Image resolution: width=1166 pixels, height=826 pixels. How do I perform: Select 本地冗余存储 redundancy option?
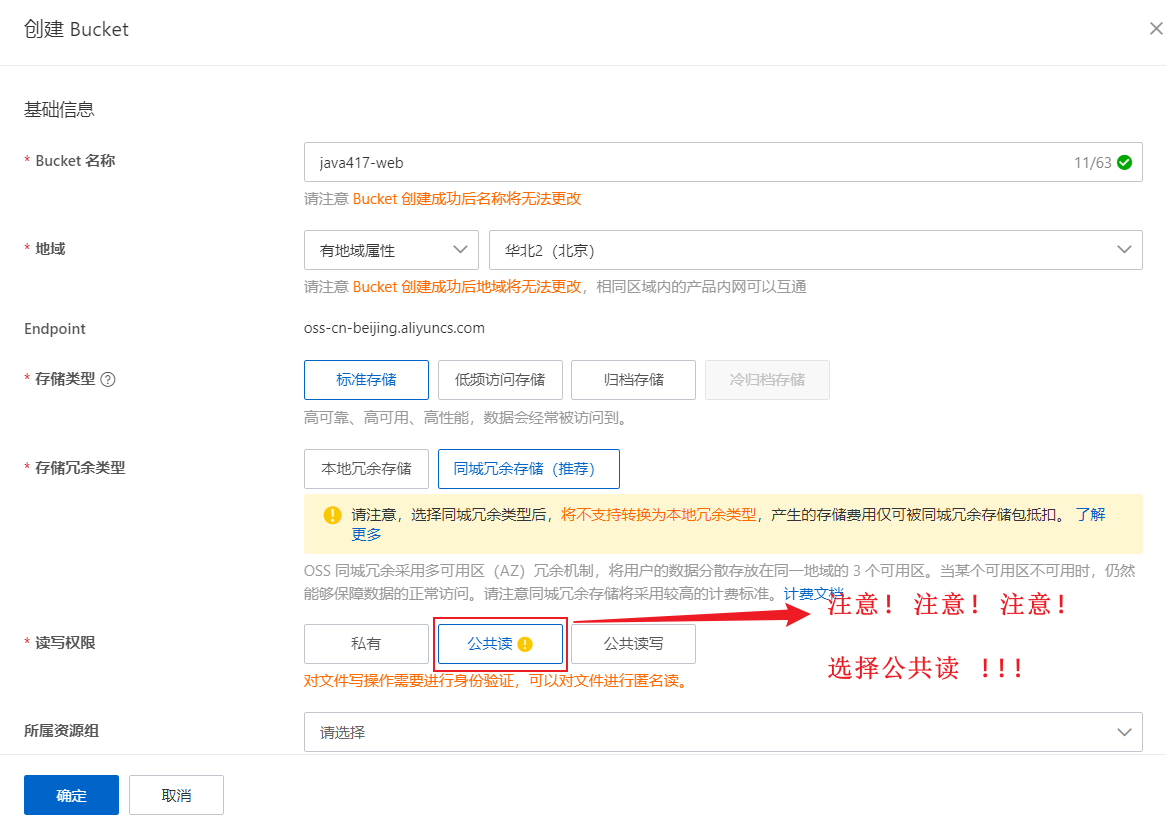(366, 469)
